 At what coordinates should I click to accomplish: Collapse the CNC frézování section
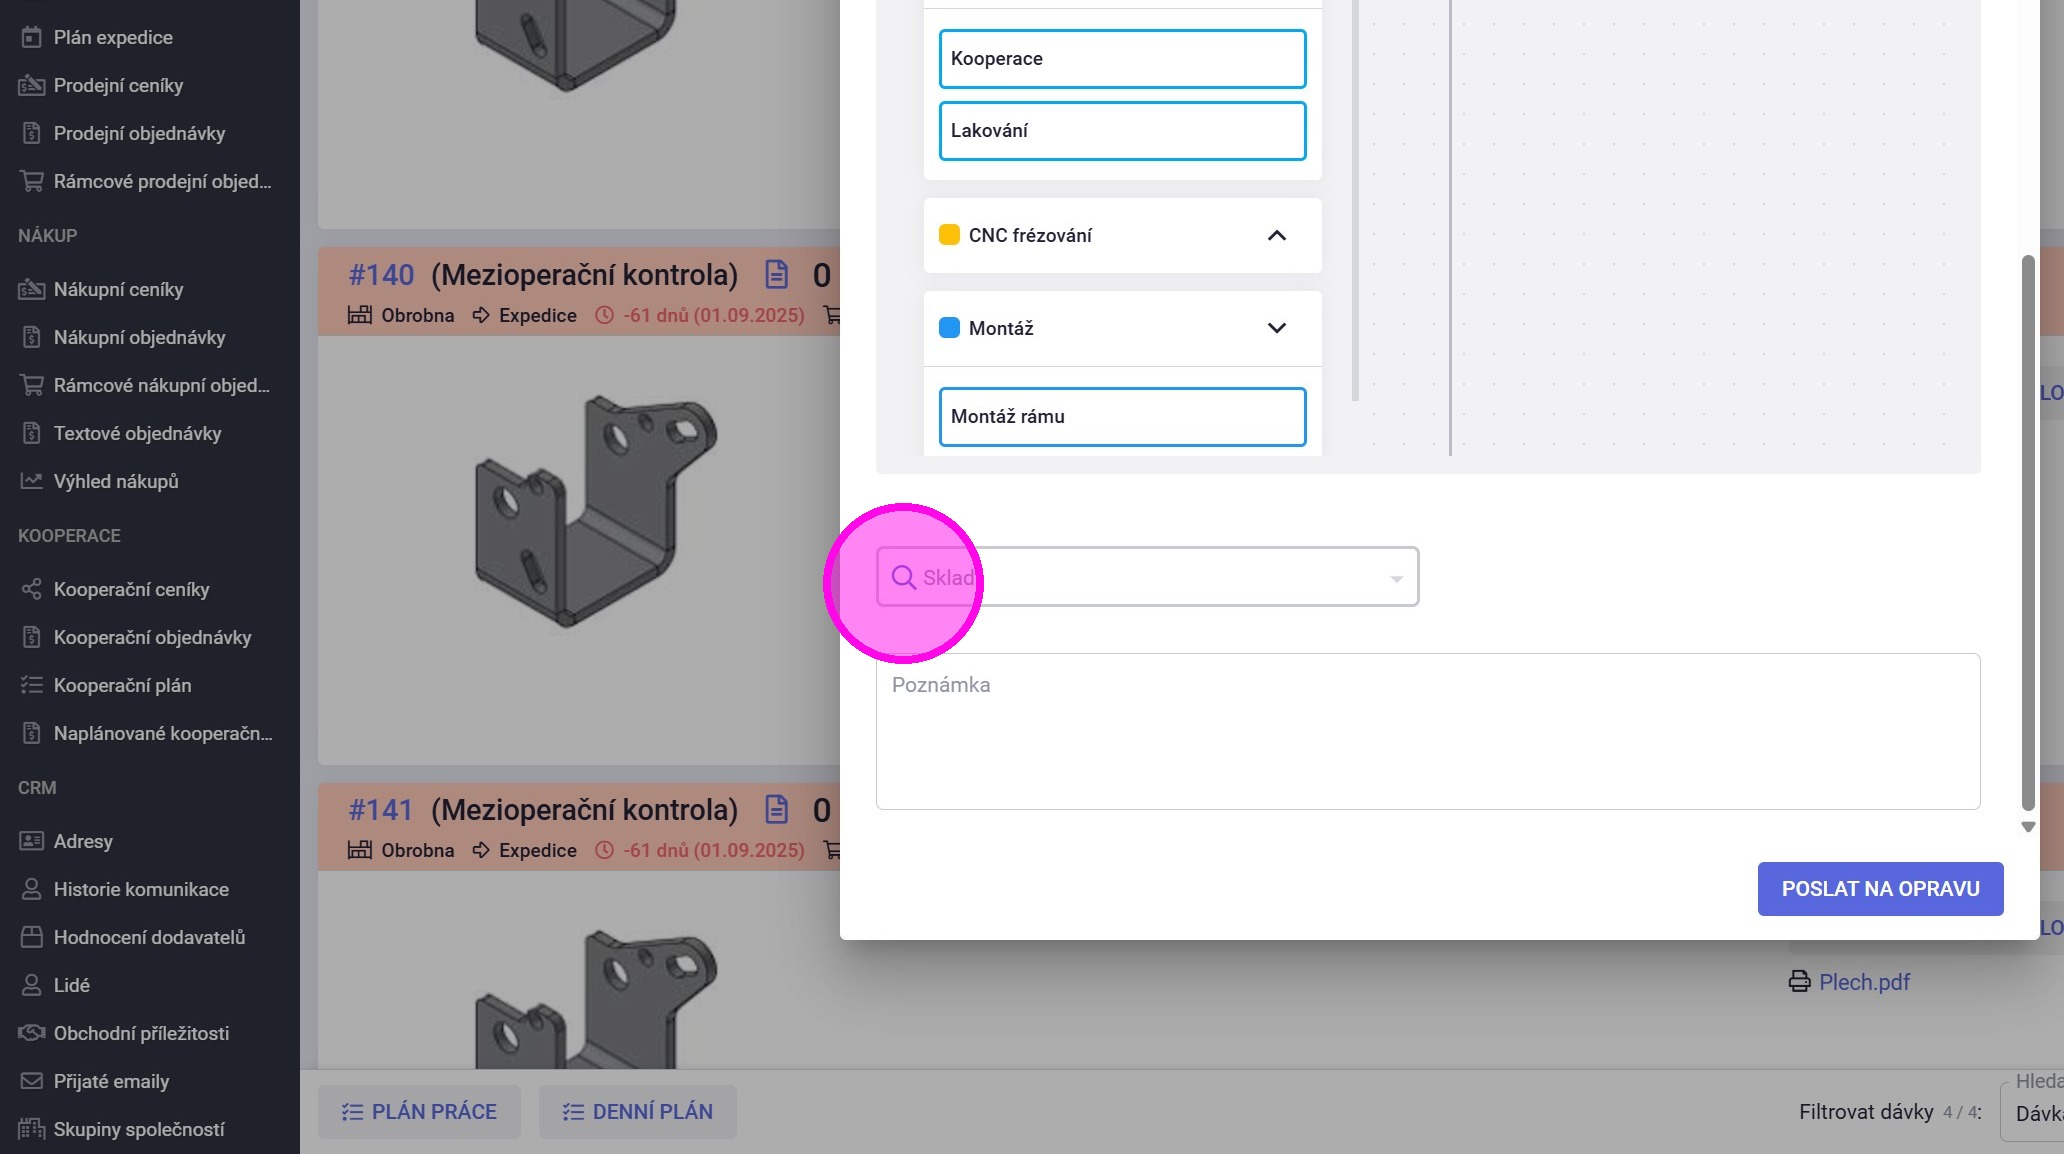click(1276, 235)
